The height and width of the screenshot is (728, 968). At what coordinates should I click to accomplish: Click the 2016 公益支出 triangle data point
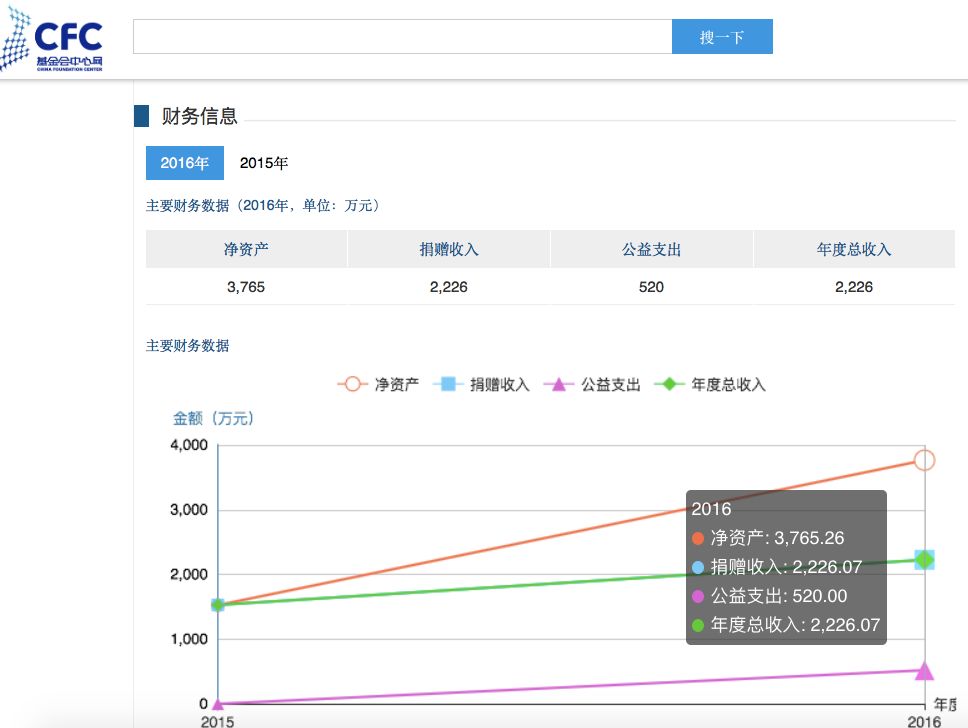(x=924, y=671)
